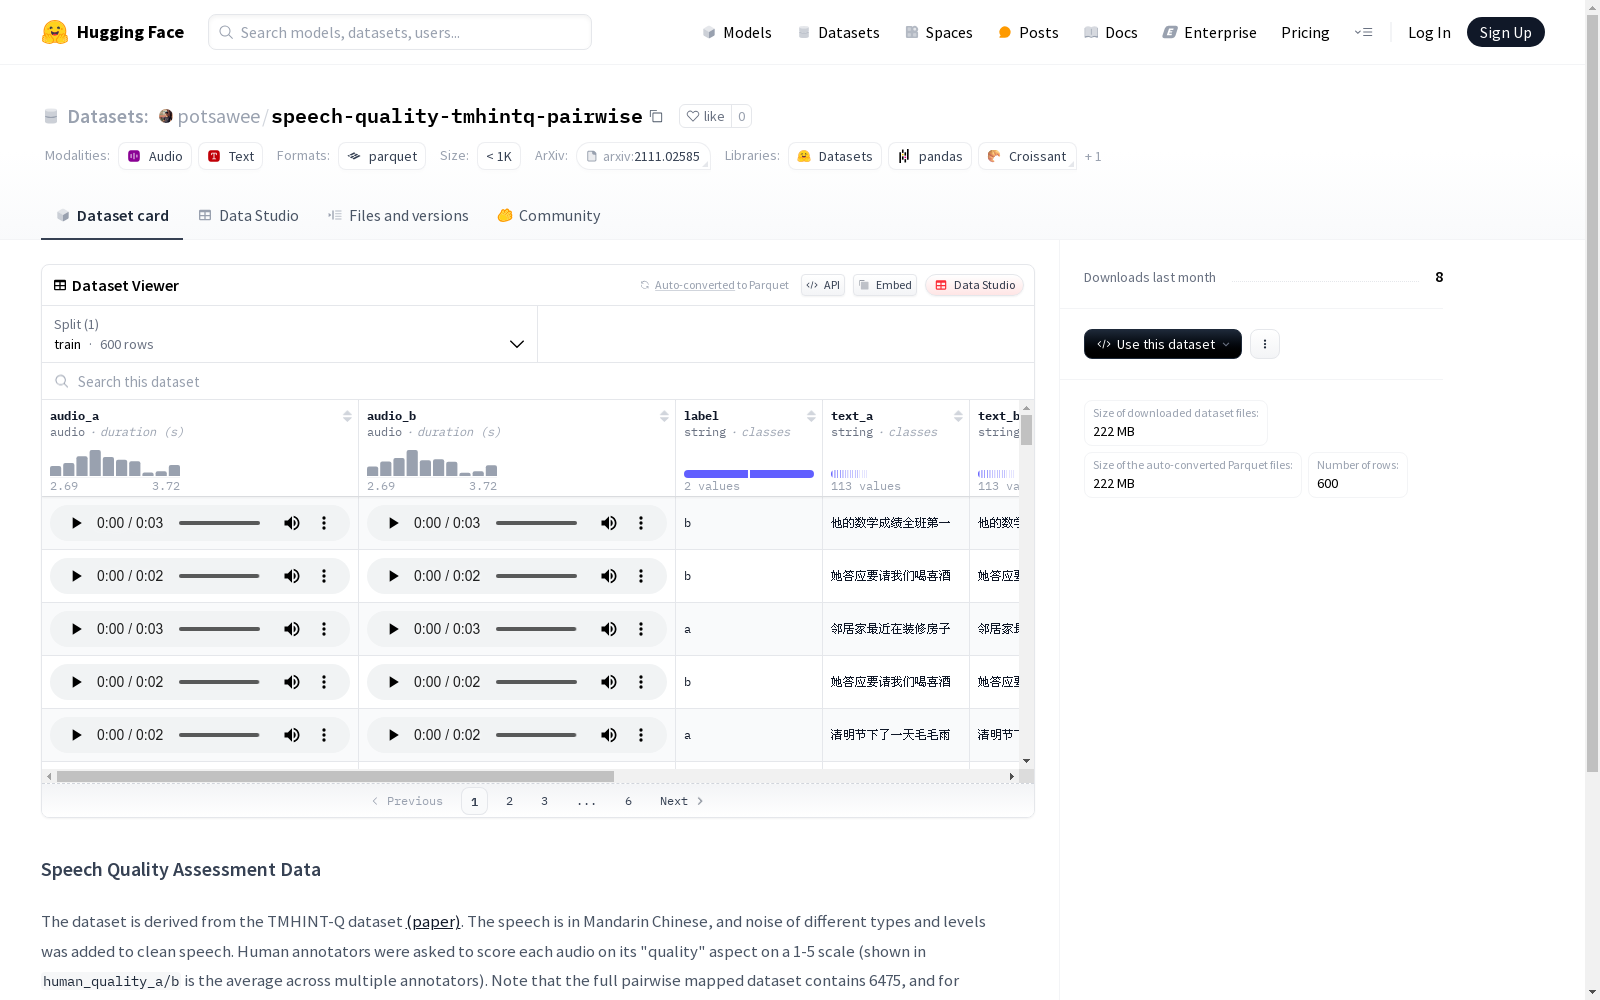Play audio_b in the third row

click(394, 629)
